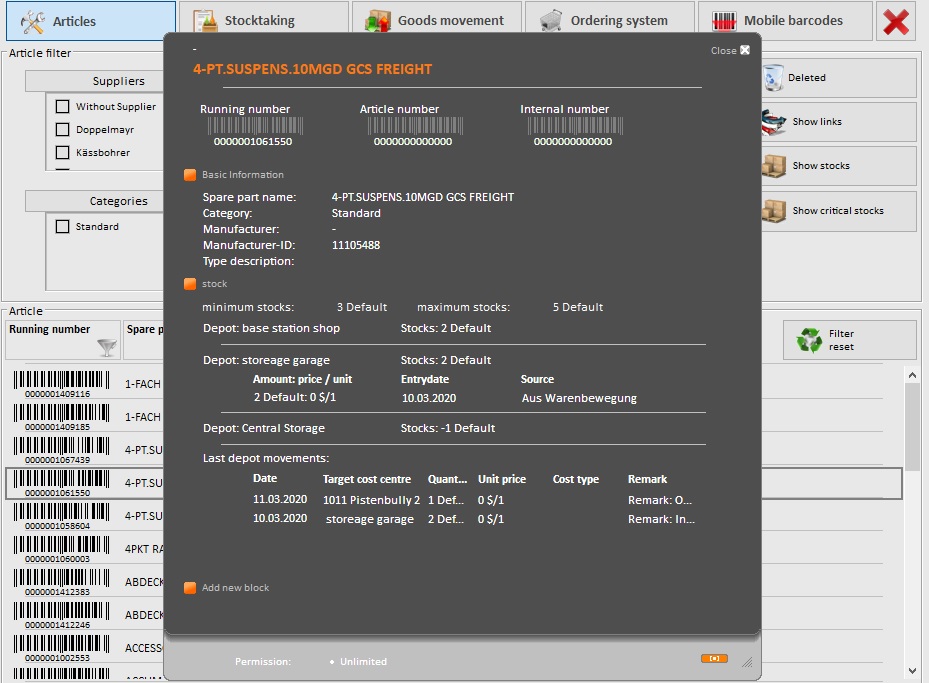Toggle the Standard category checkbox
Image resolution: width=929 pixels, height=683 pixels.
pyautogui.click(x=62, y=227)
